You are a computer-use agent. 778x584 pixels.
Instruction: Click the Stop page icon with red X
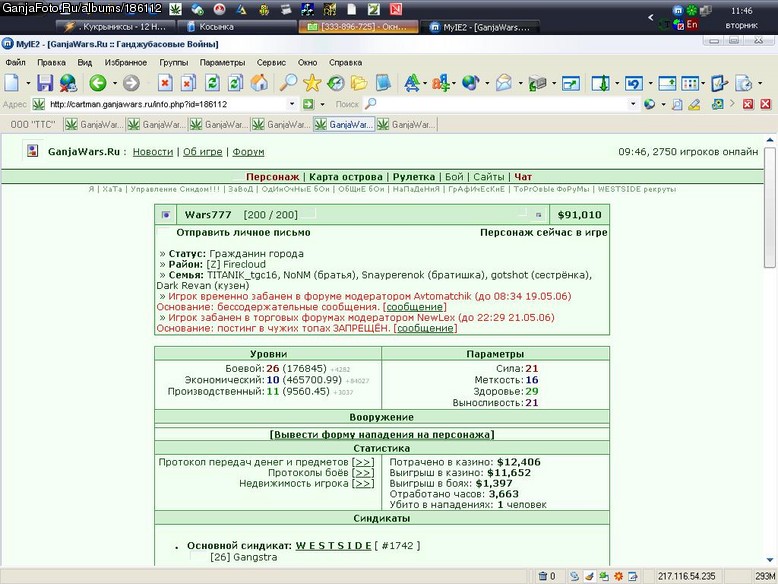click(x=165, y=83)
